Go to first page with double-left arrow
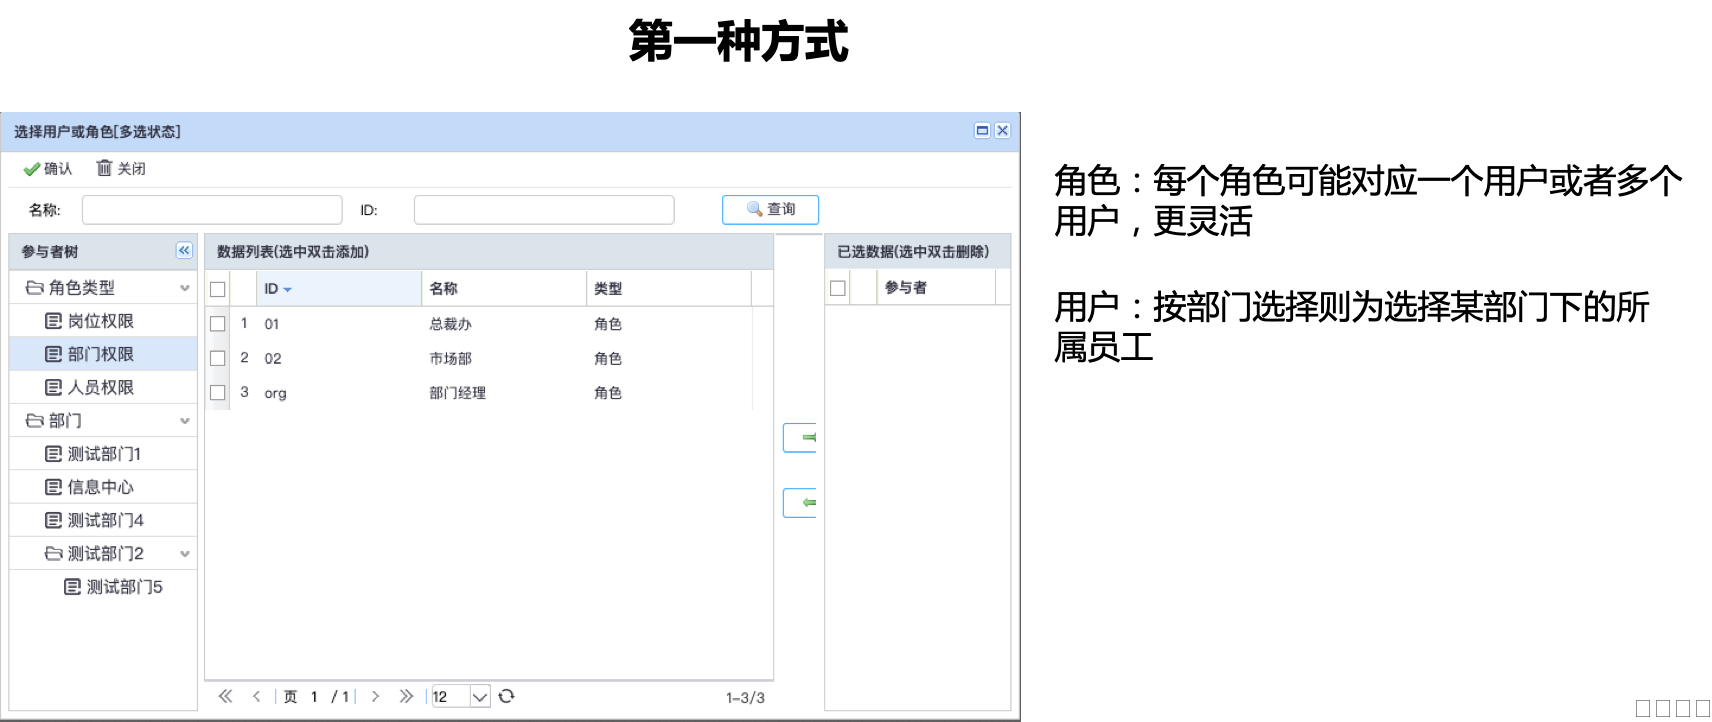Viewport: 1712px width, 722px height. 225,696
